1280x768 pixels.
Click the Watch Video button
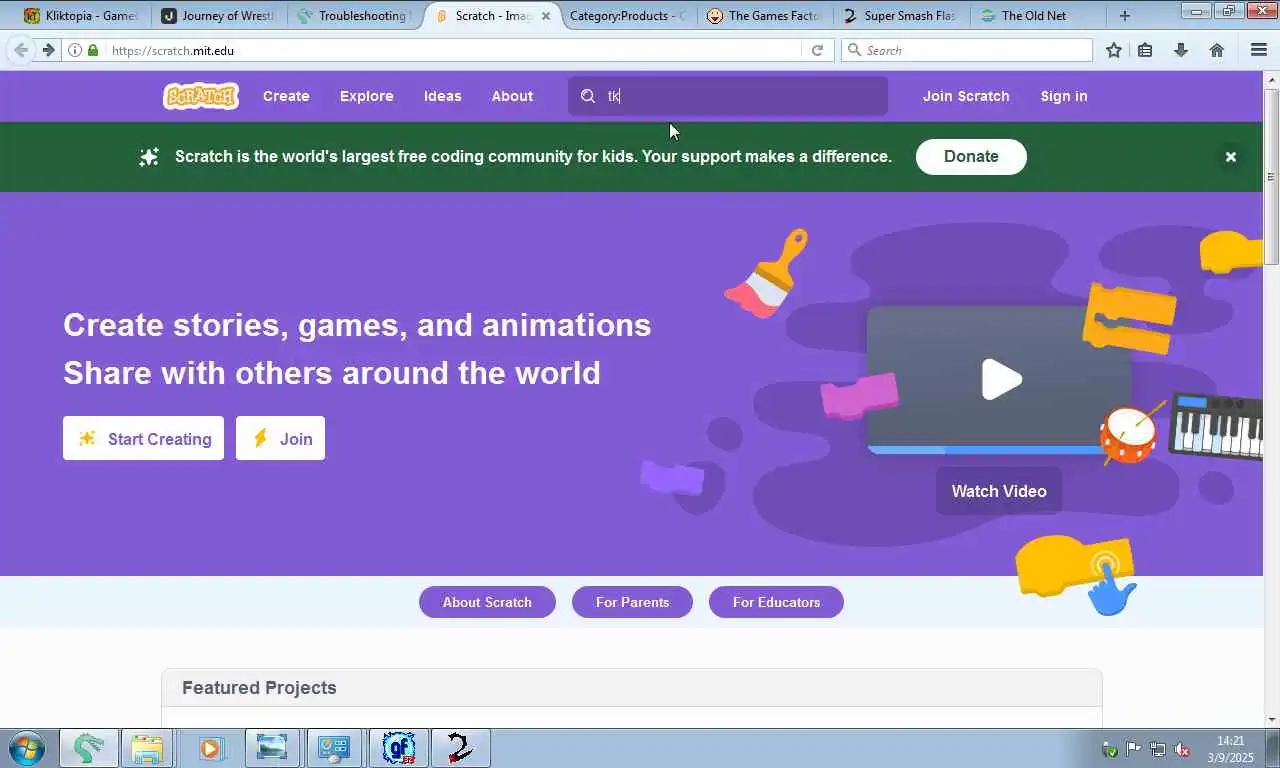(999, 491)
